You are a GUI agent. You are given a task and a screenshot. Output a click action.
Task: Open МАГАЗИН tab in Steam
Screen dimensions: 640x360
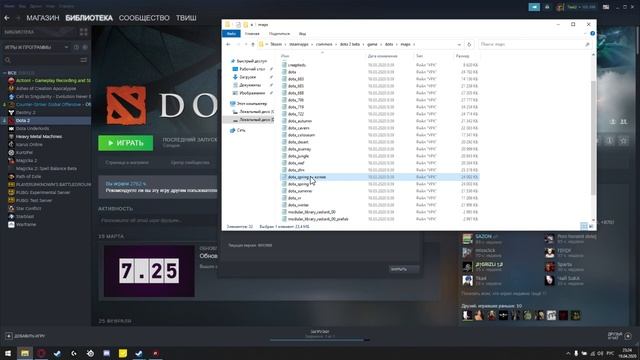[x=43, y=18]
